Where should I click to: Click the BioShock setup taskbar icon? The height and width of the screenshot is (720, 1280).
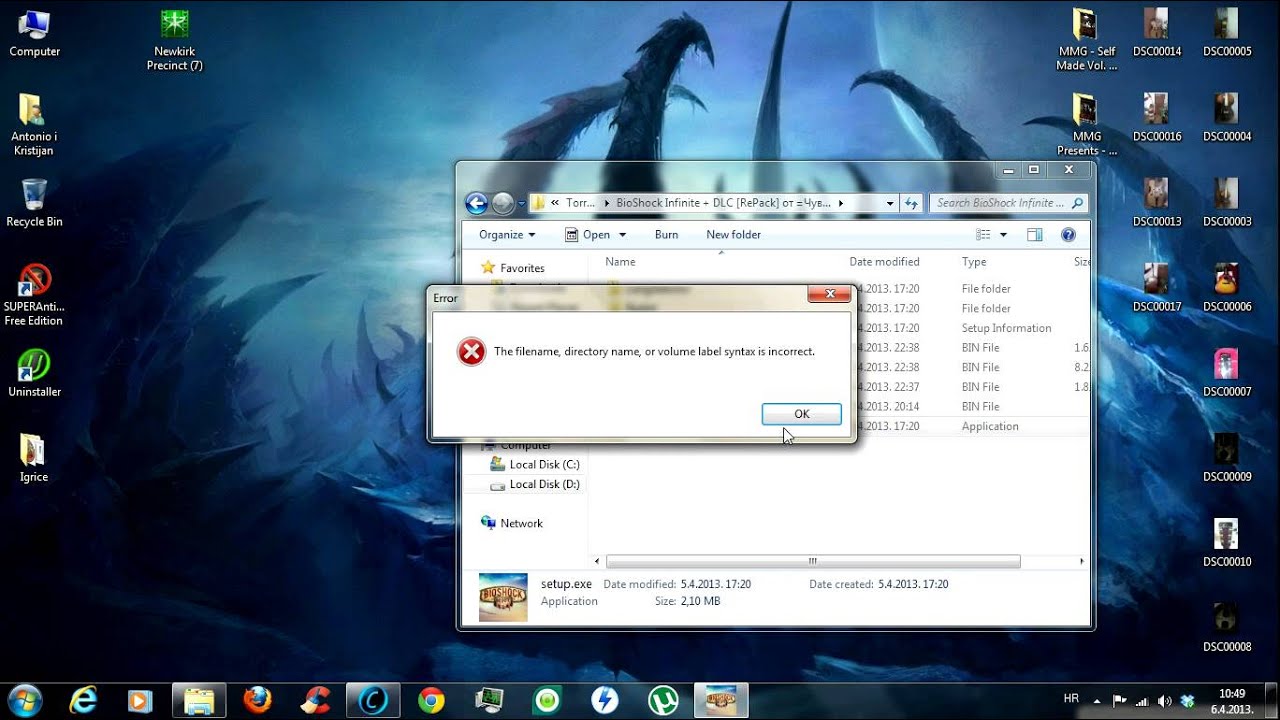tap(720, 700)
